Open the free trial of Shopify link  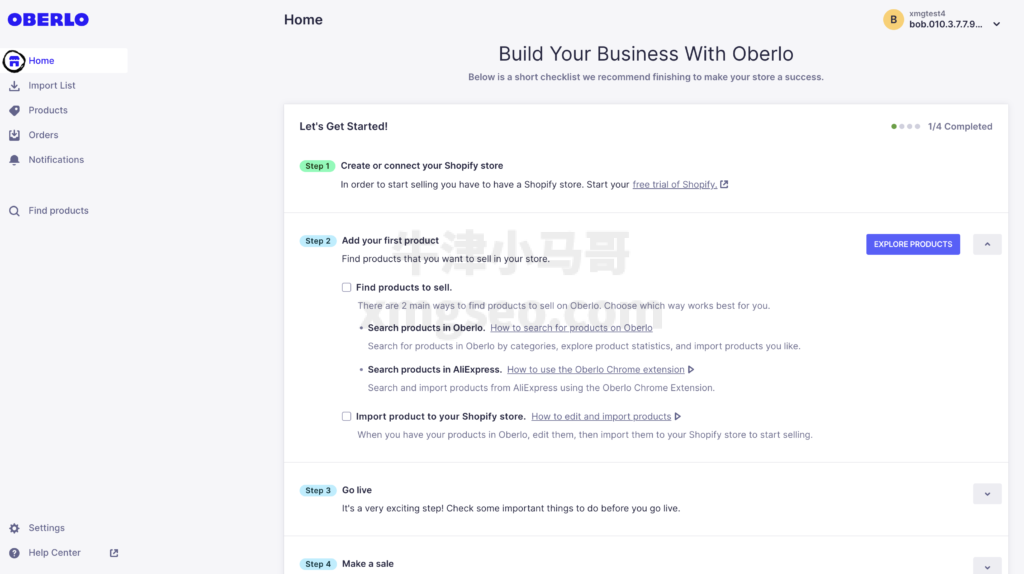coord(675,185)
